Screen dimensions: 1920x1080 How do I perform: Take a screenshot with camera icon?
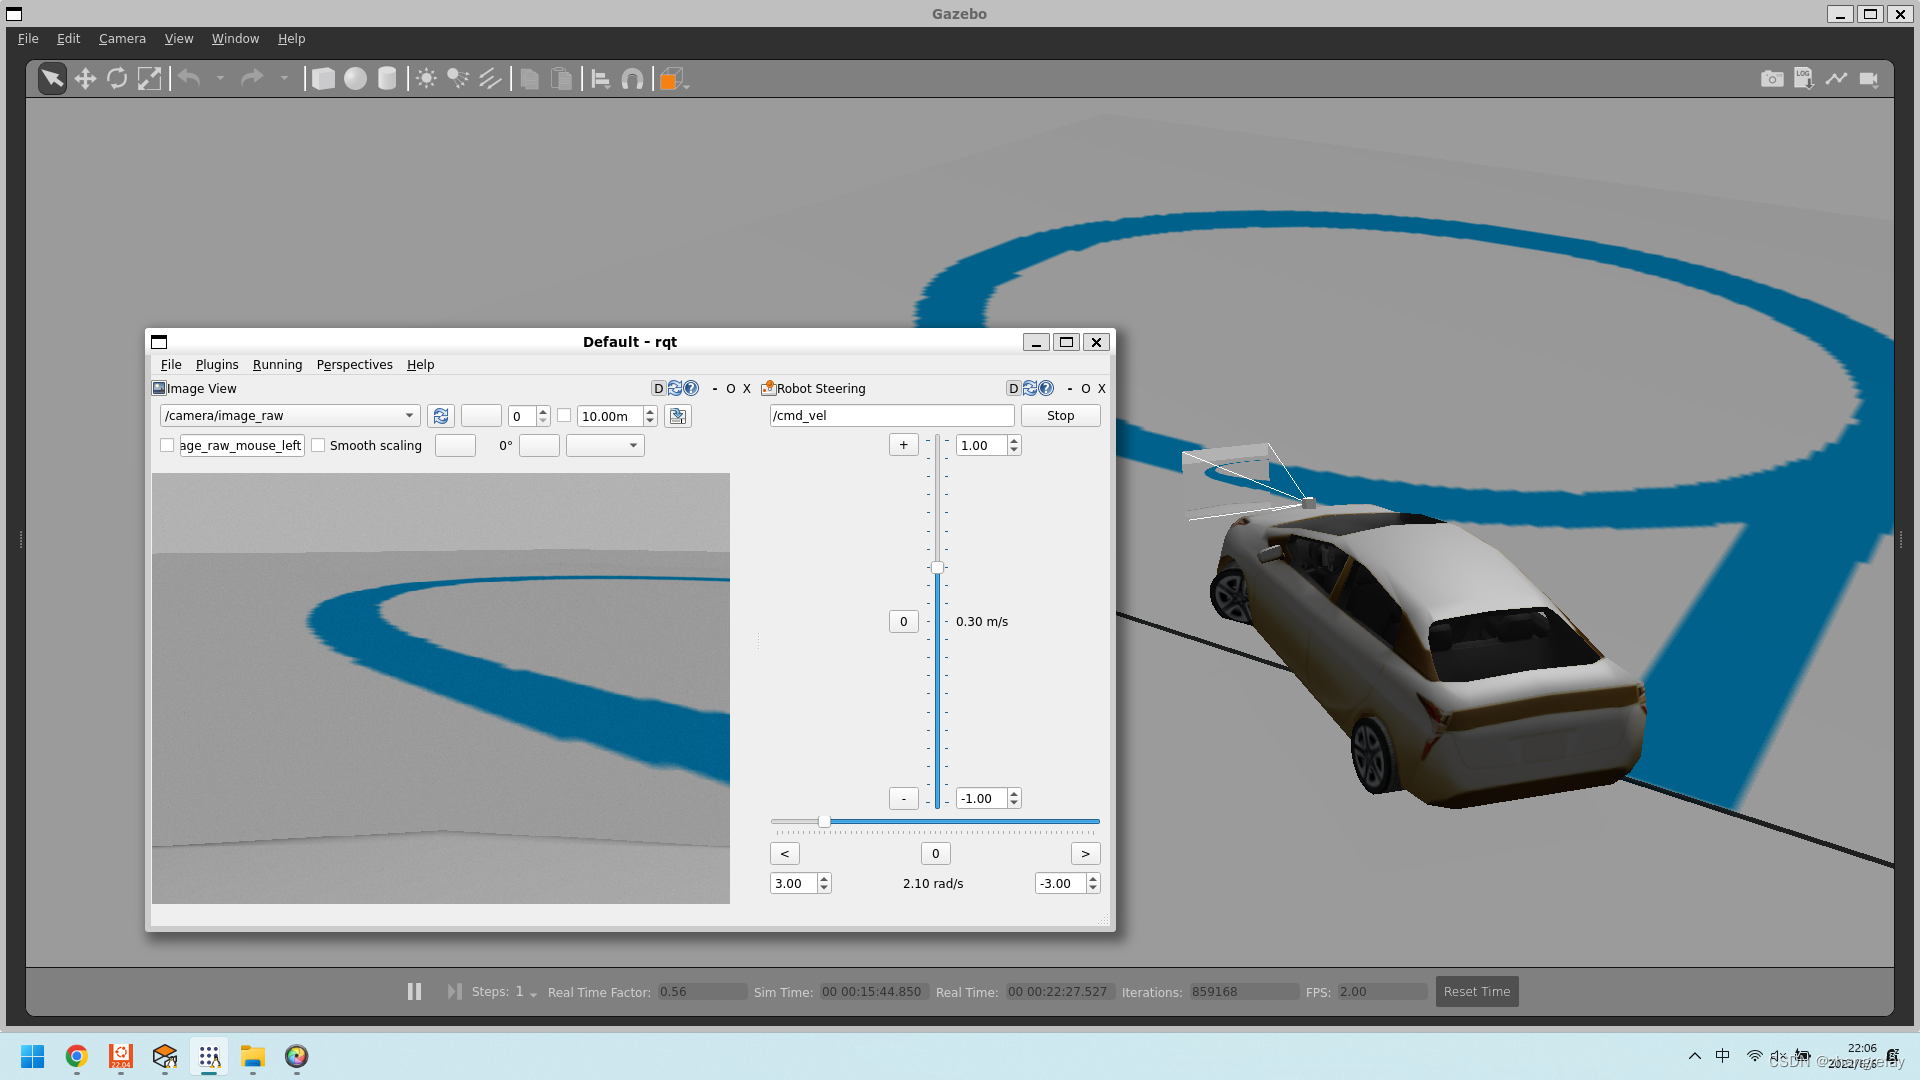(x=1771, y=79)
